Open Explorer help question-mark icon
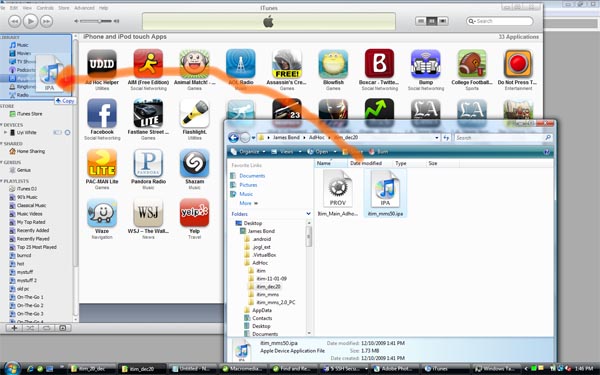Screen dimensions: 600x375 pos(547,152)
